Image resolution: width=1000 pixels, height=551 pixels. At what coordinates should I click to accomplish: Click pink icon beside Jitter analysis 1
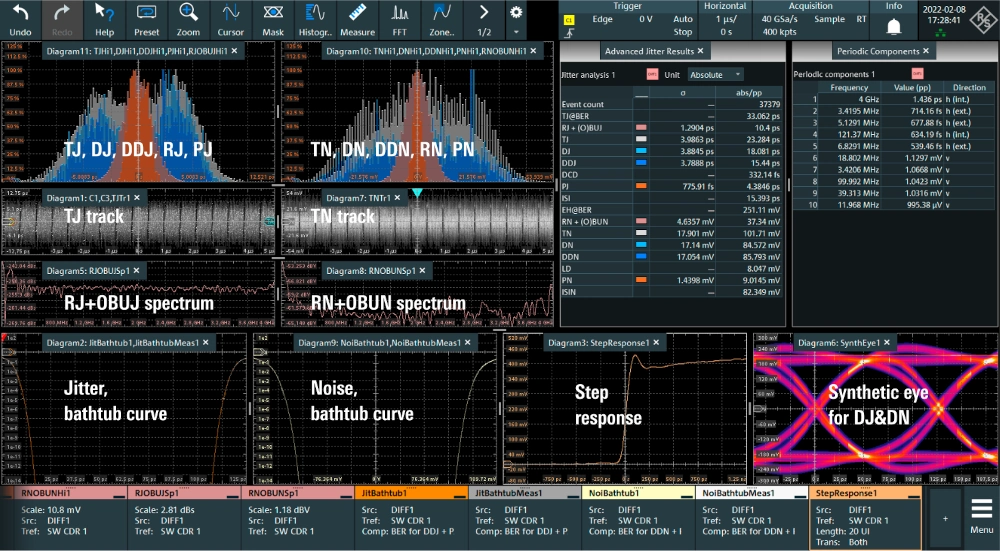pyautogui.click(x=652, y=74)
